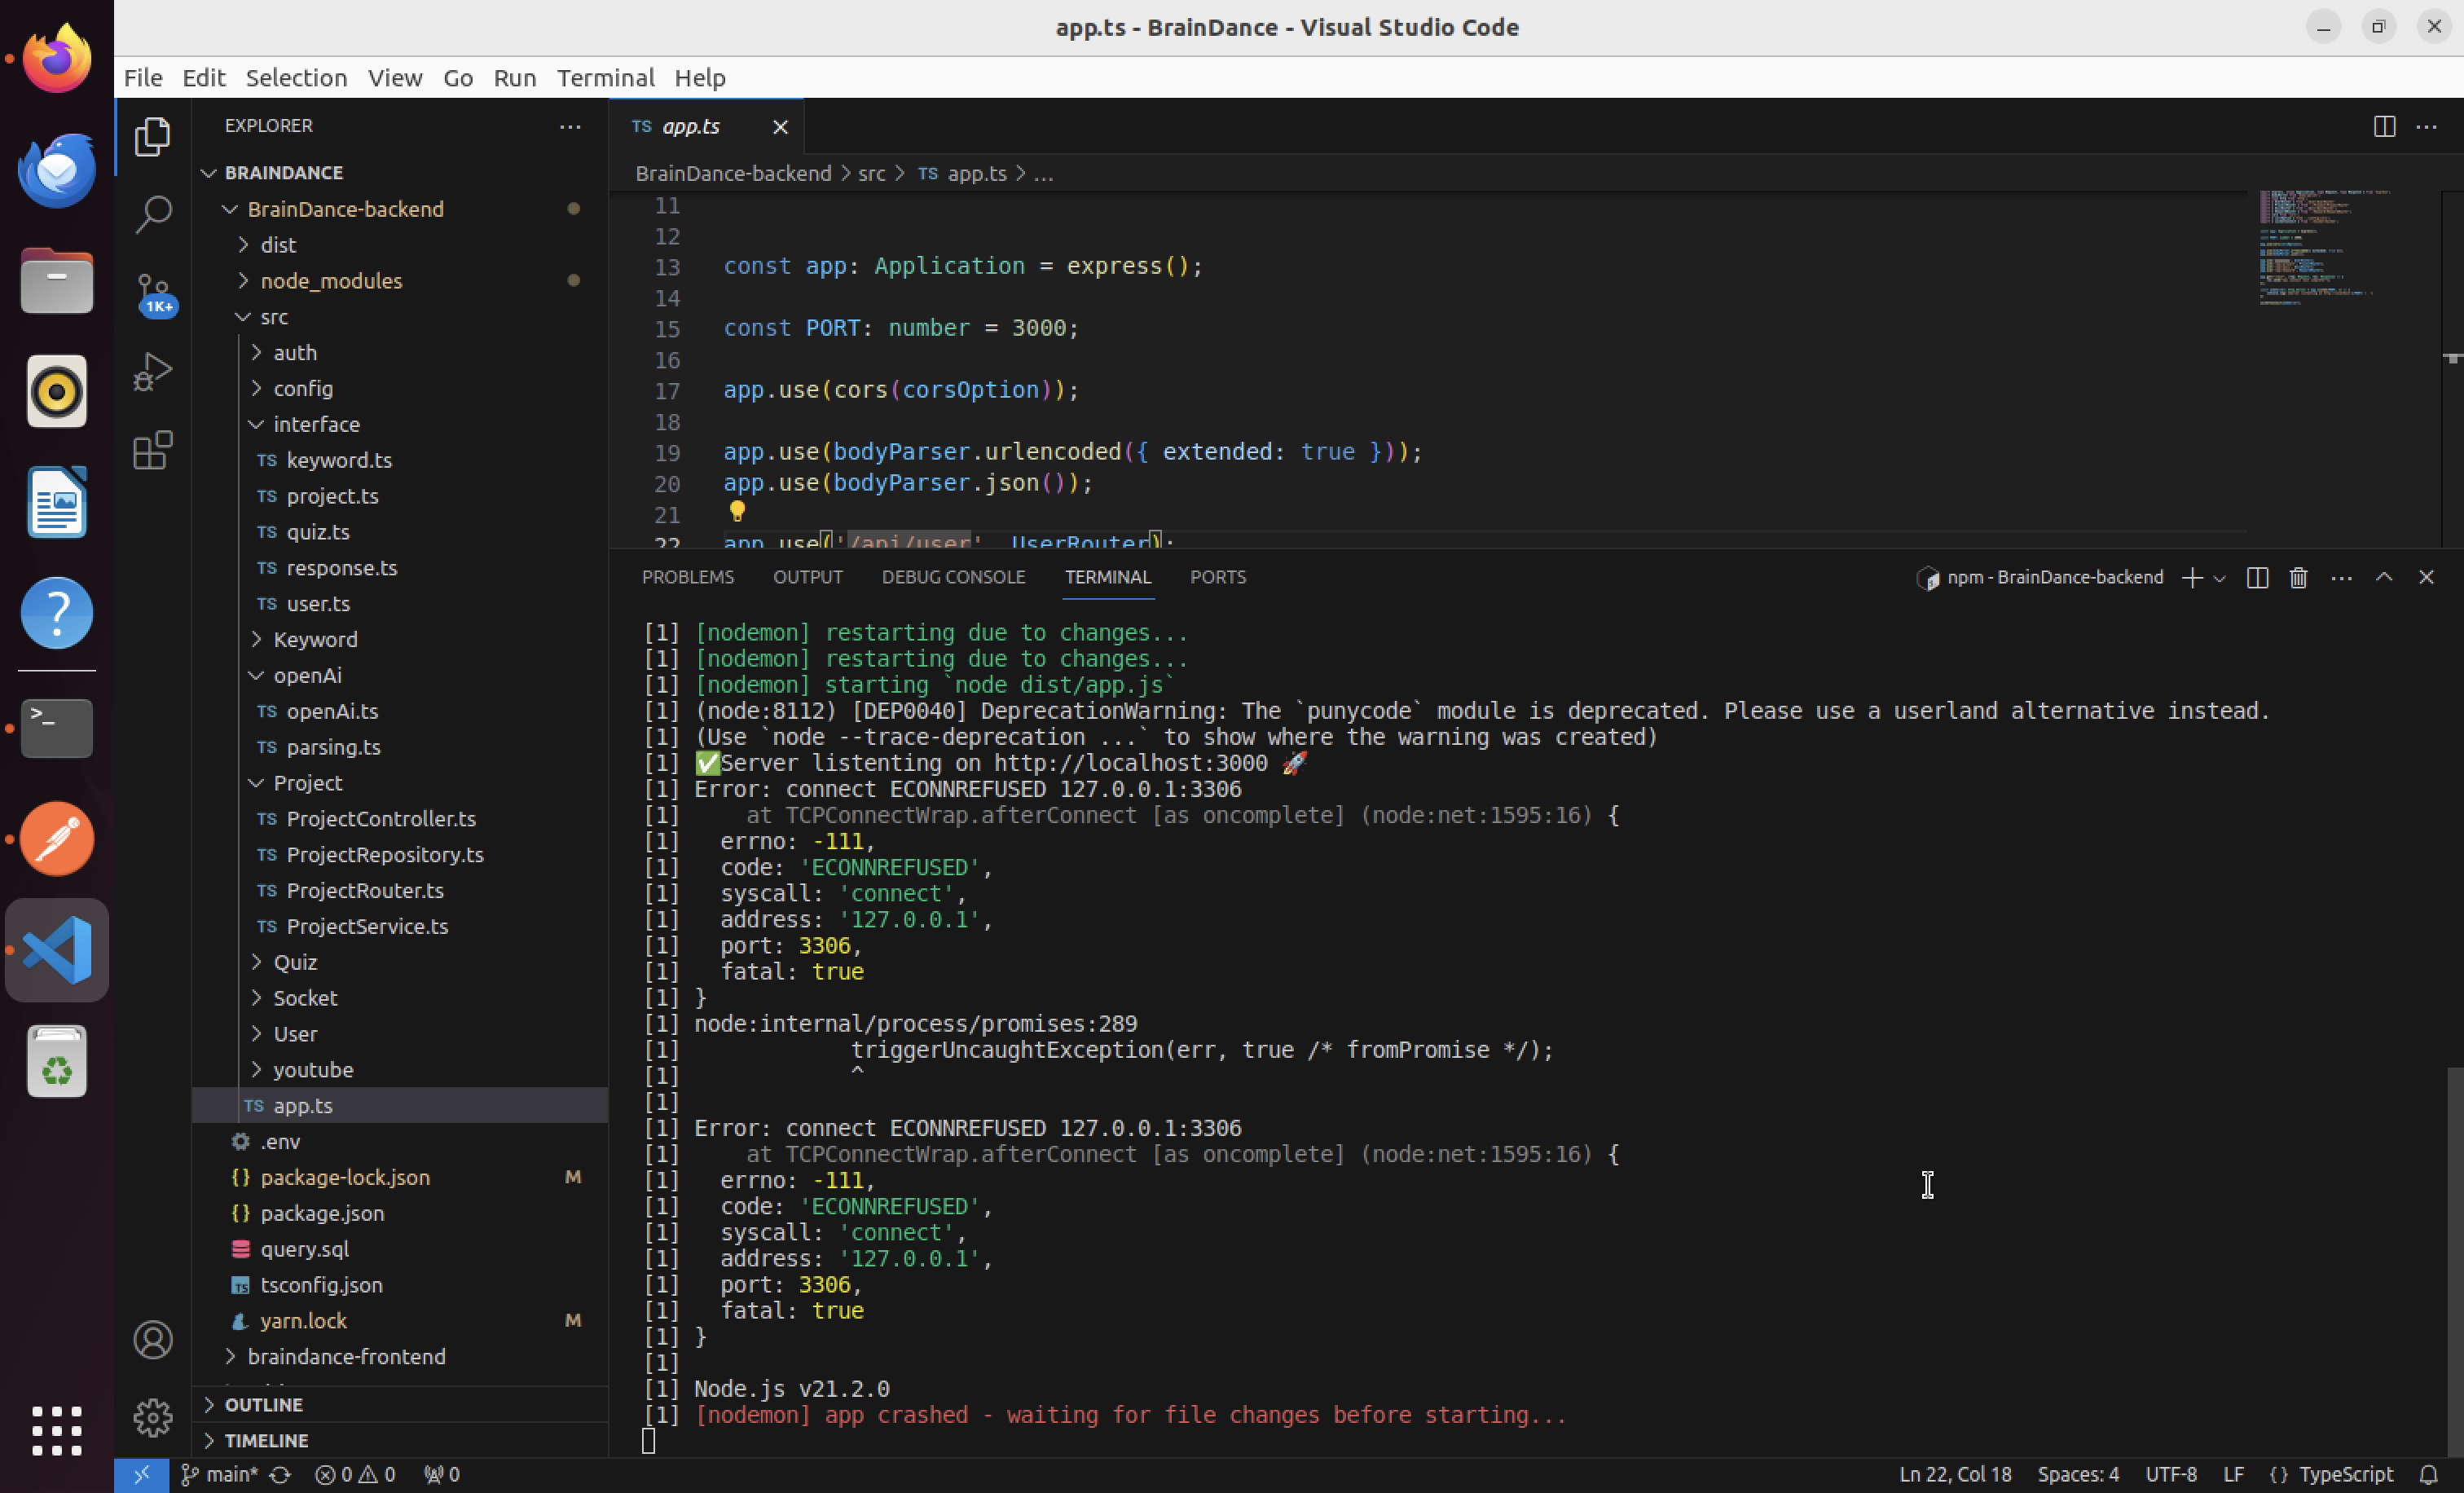Expand the OUTLINE section

coord(263,1404)
